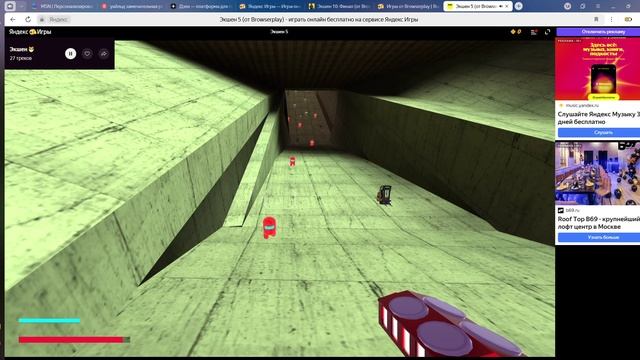Image resolution: width=640 pixels, height=360 pixels.
Task: Open the Roof Top B69 loft ad image
Action: (x=598, y=173)
